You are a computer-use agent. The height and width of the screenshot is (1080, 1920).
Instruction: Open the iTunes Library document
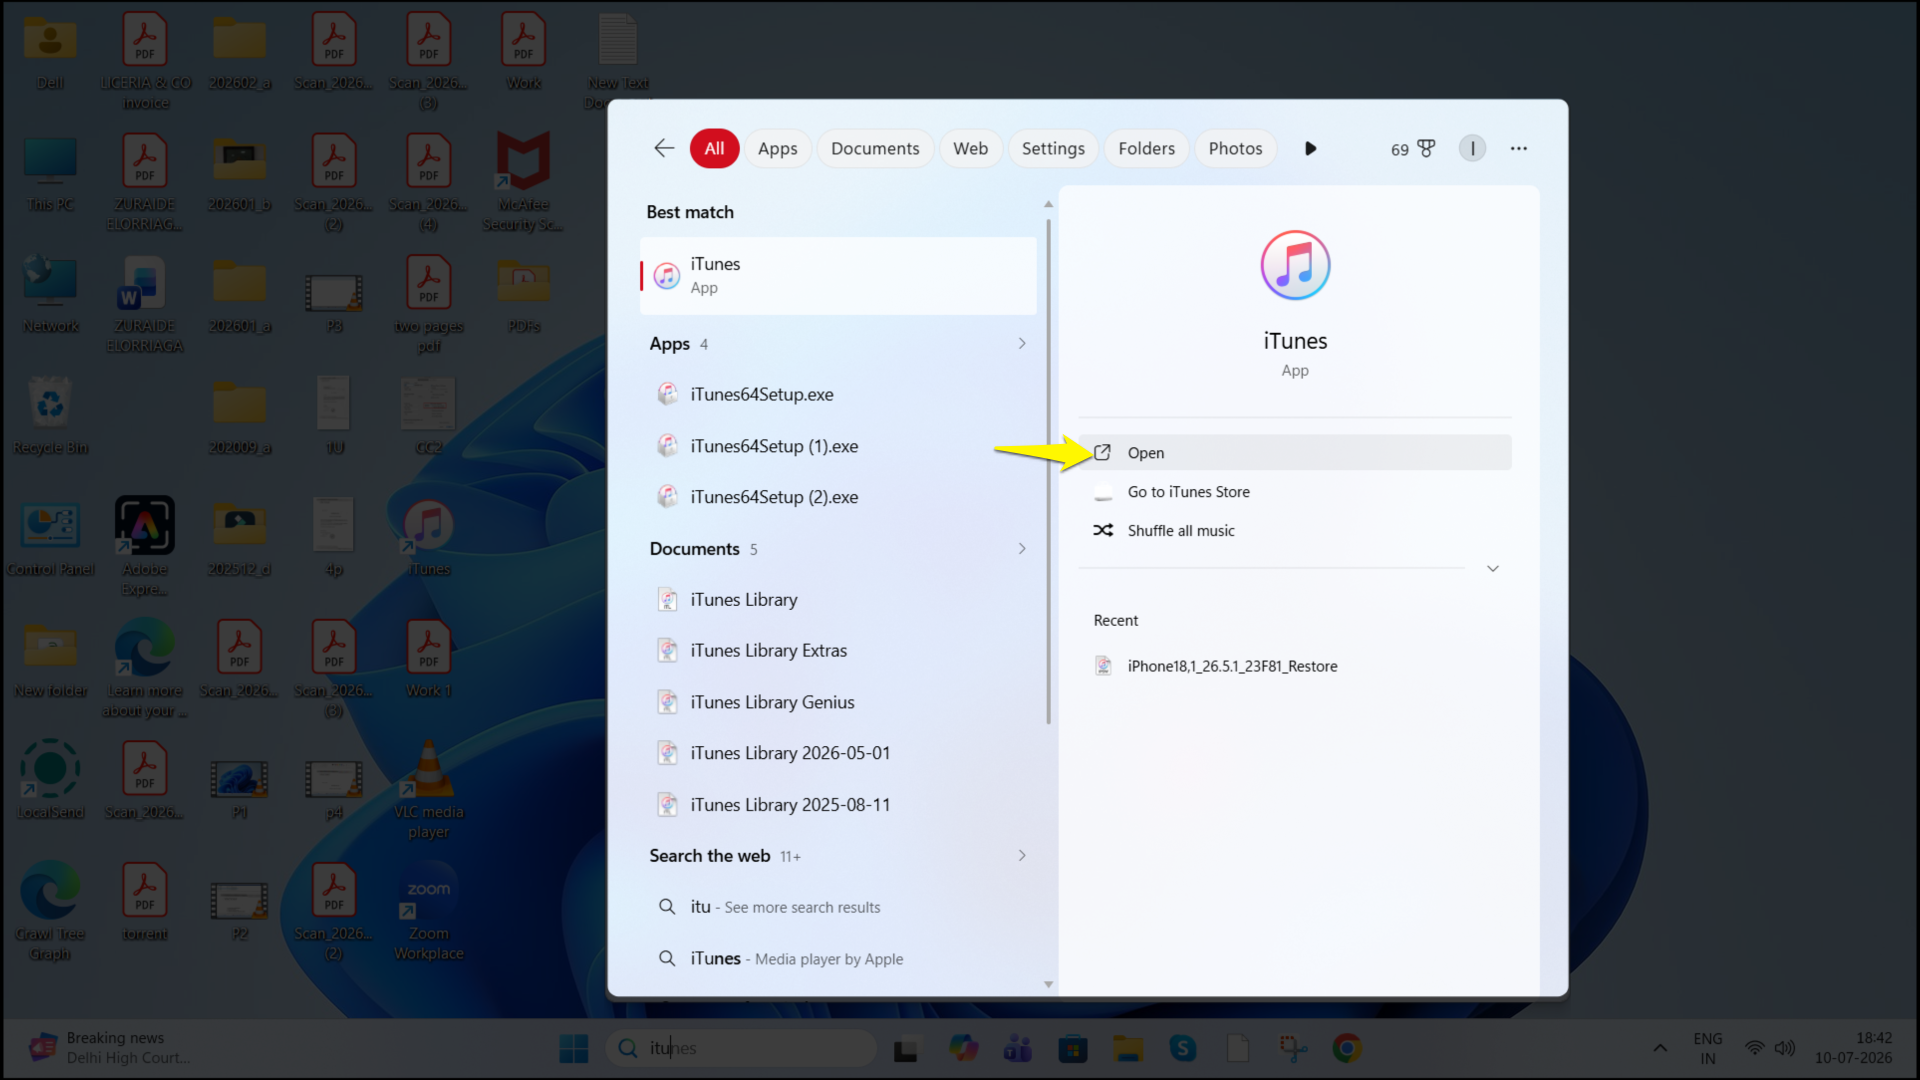click(x=838, y=599)
